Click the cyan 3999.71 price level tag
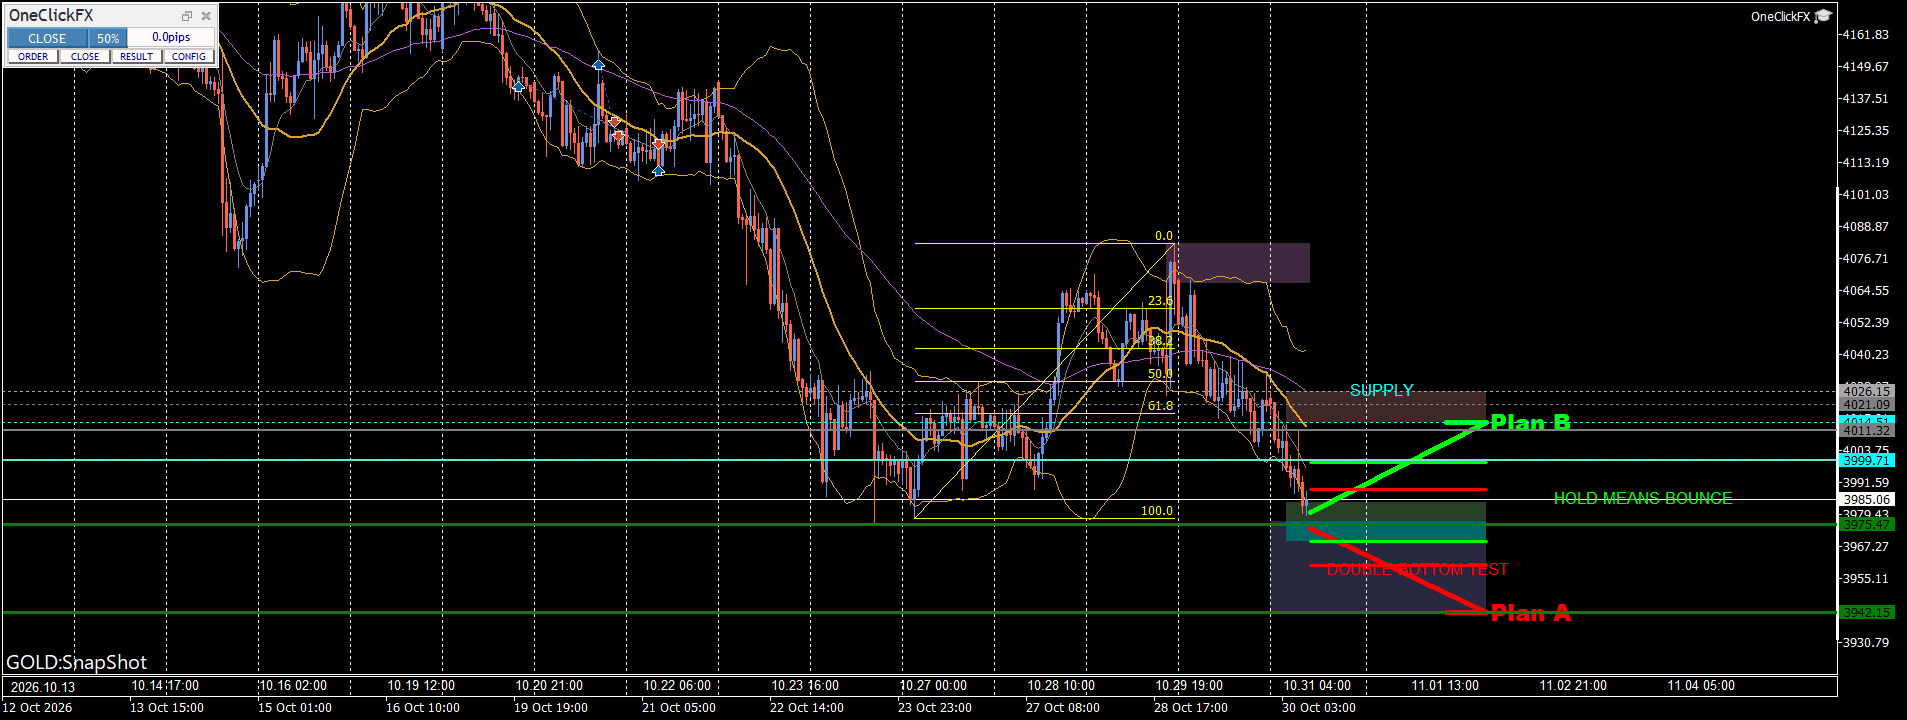The height and width of the screenshot is (720, 1907). [x=1866, y=461]
